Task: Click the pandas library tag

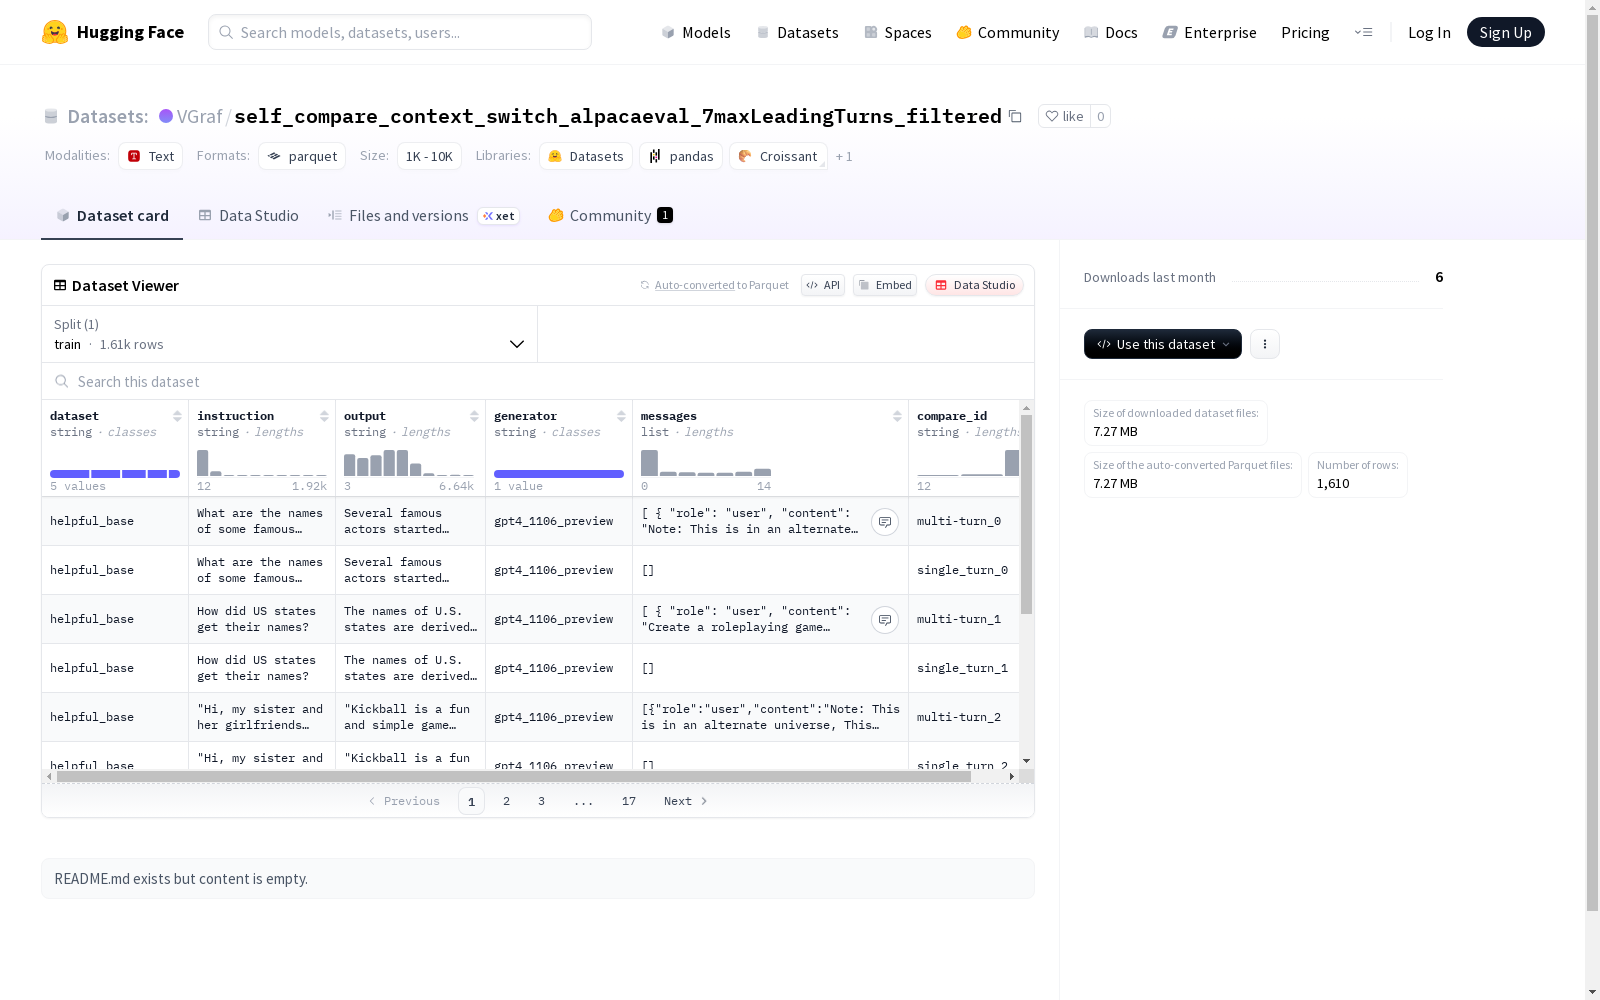Action: coord(681,156)
